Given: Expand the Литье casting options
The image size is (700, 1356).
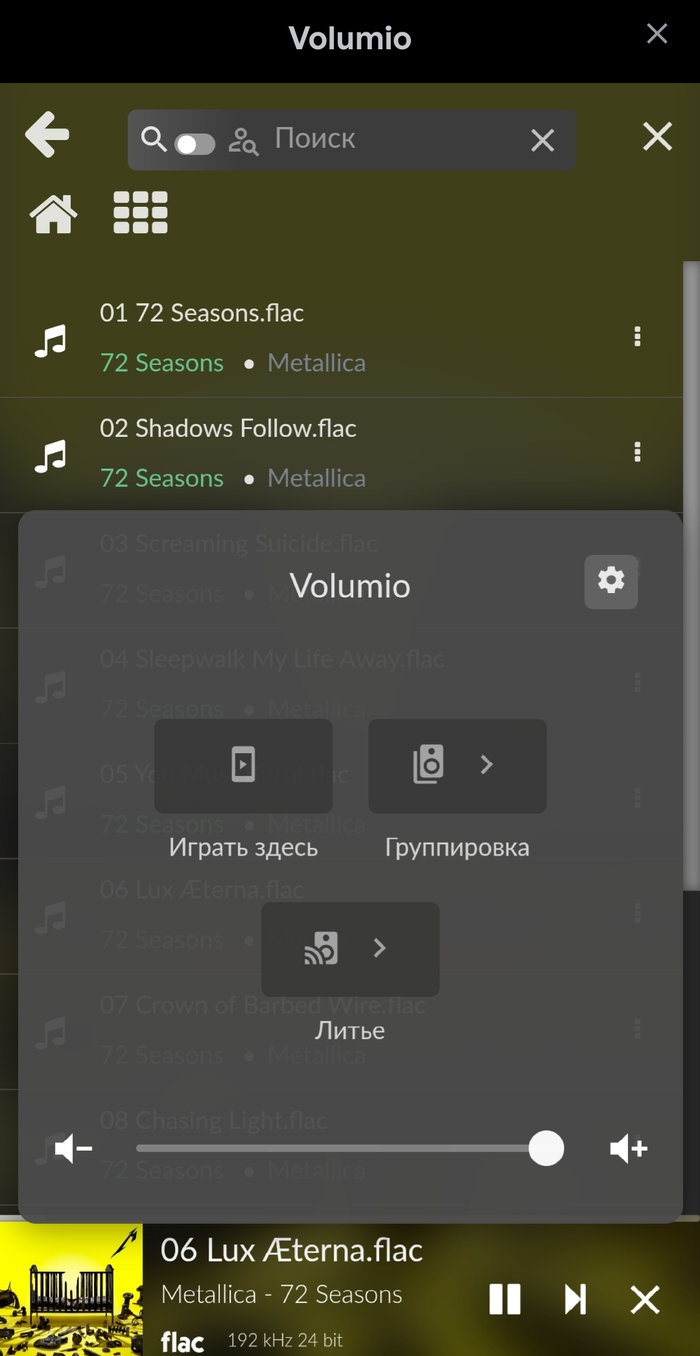Looking at the screenshot, I should point(350,949).
